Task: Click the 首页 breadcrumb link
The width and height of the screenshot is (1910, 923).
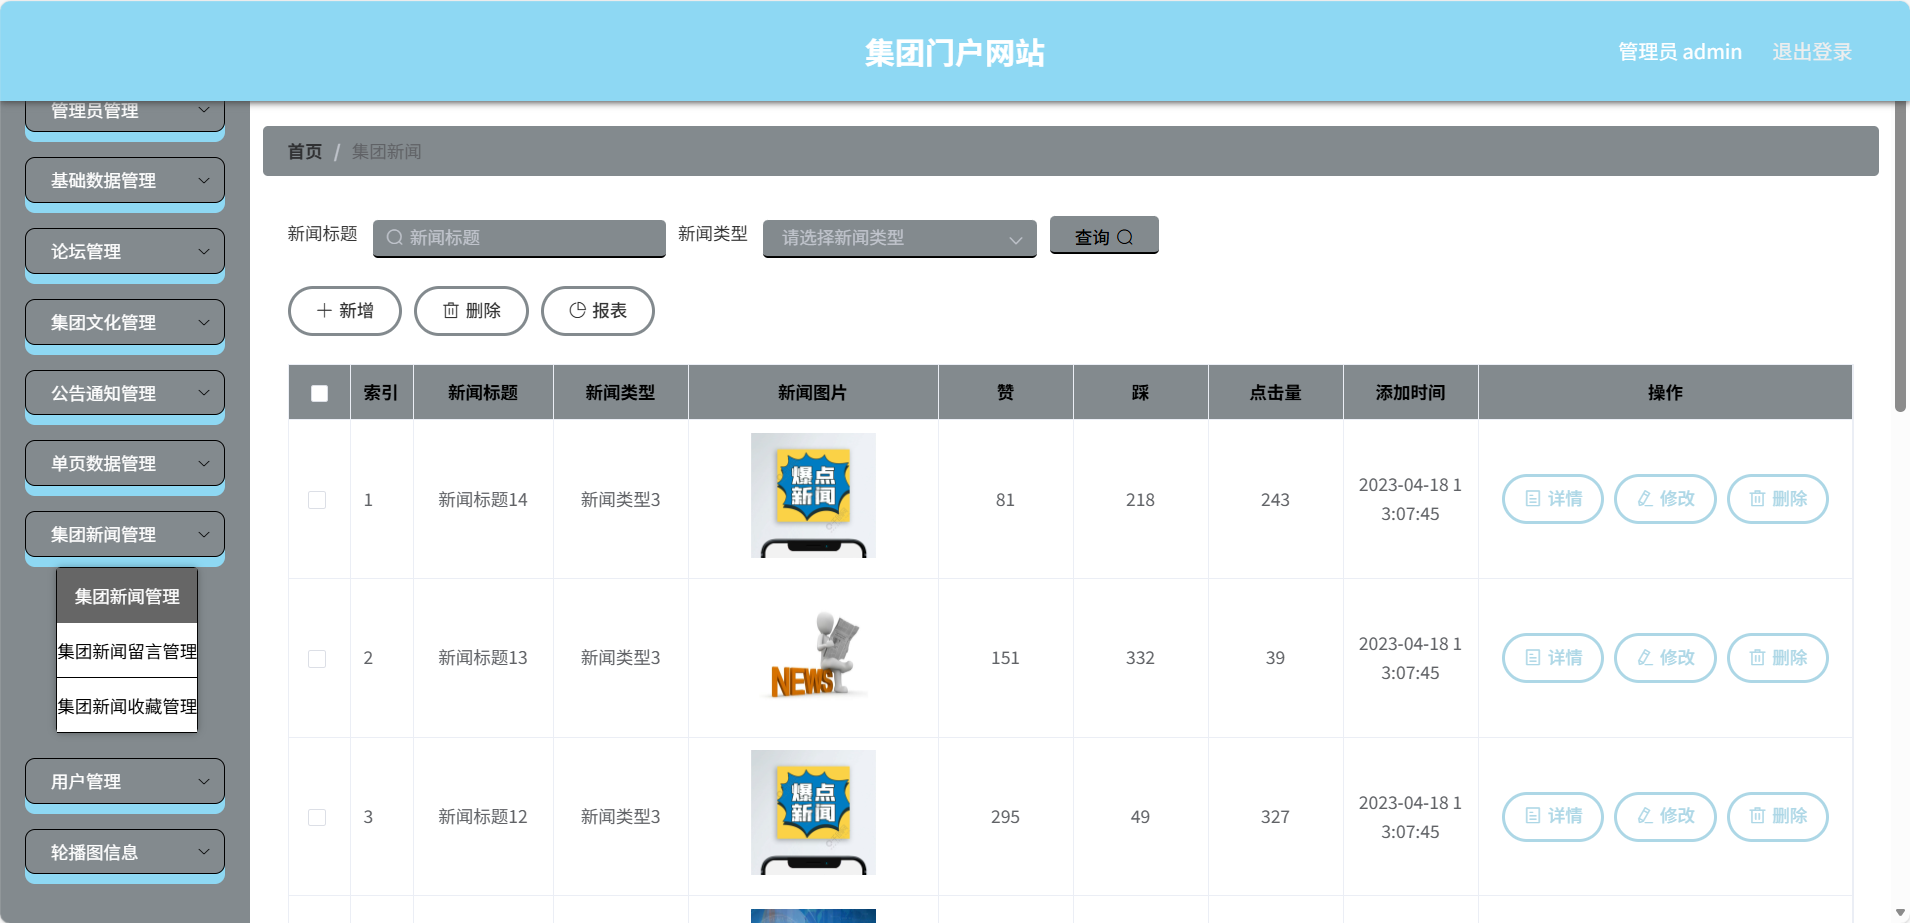Action: pyautogui.click(x=305, y=152)
